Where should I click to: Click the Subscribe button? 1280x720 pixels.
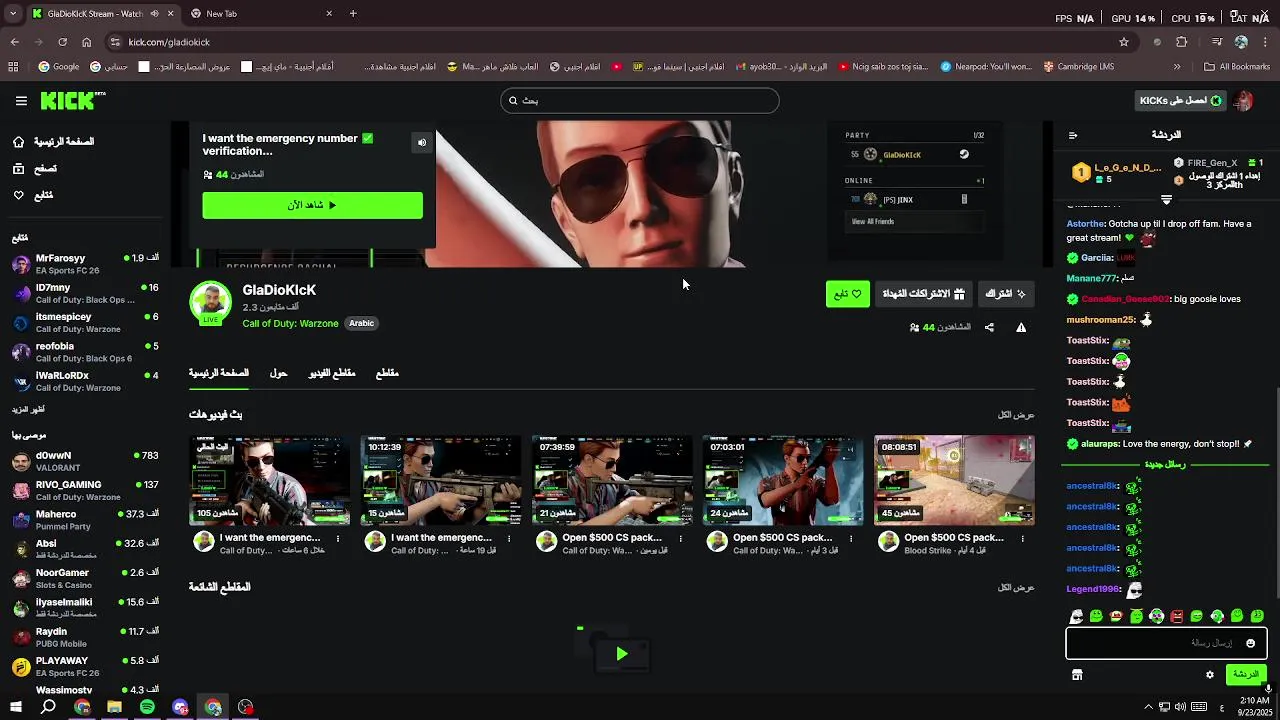click(1006, 294)
